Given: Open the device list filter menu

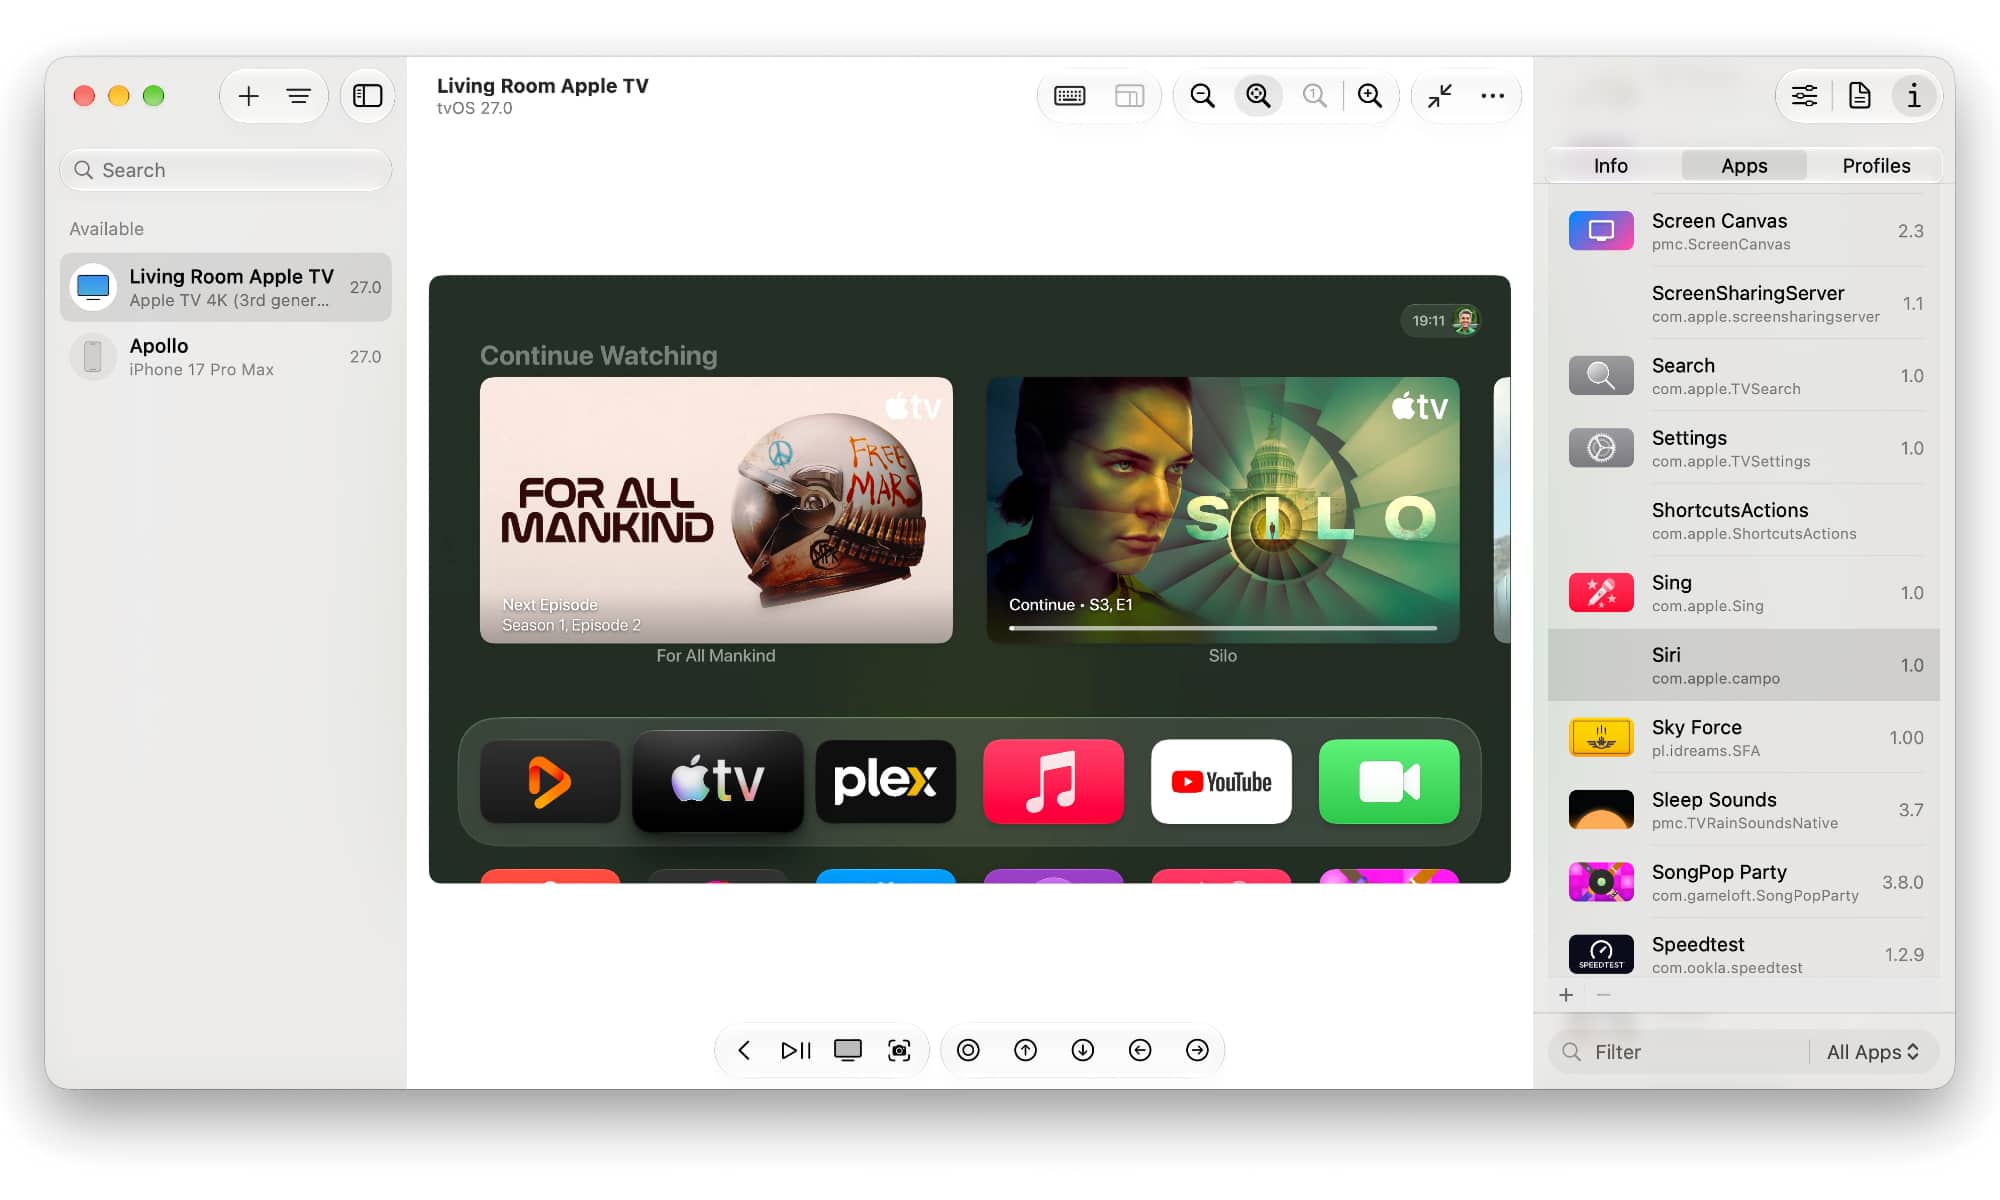Looking at the screenshot, I should (298, 96).
